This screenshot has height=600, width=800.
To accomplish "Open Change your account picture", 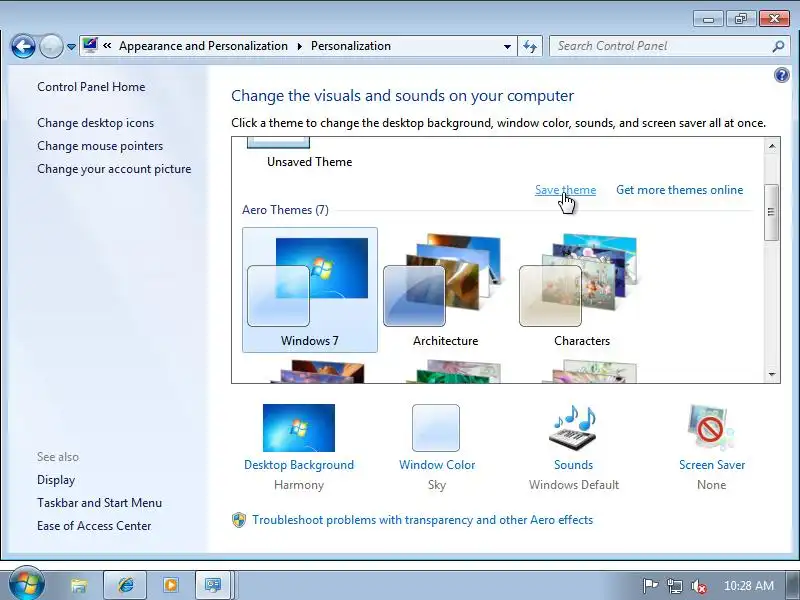I will pos(114,169).
